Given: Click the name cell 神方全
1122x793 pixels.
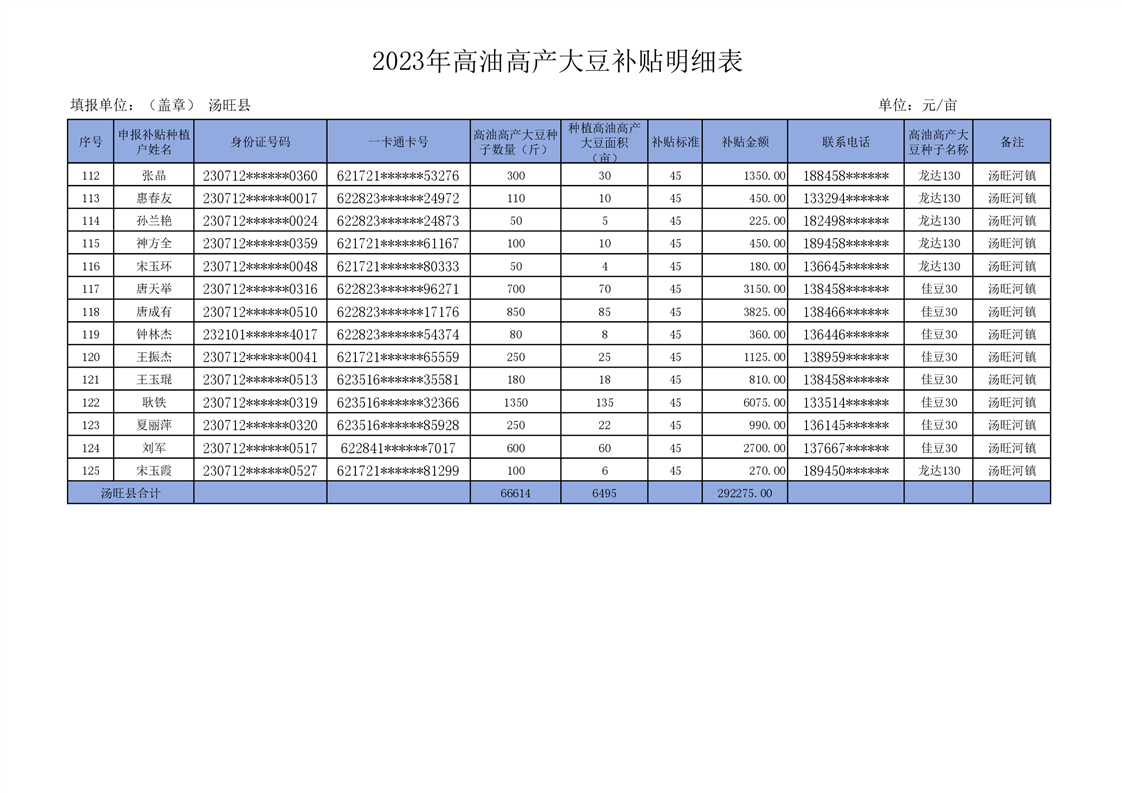Looking at the screenshot, I should tap(154, 243).
